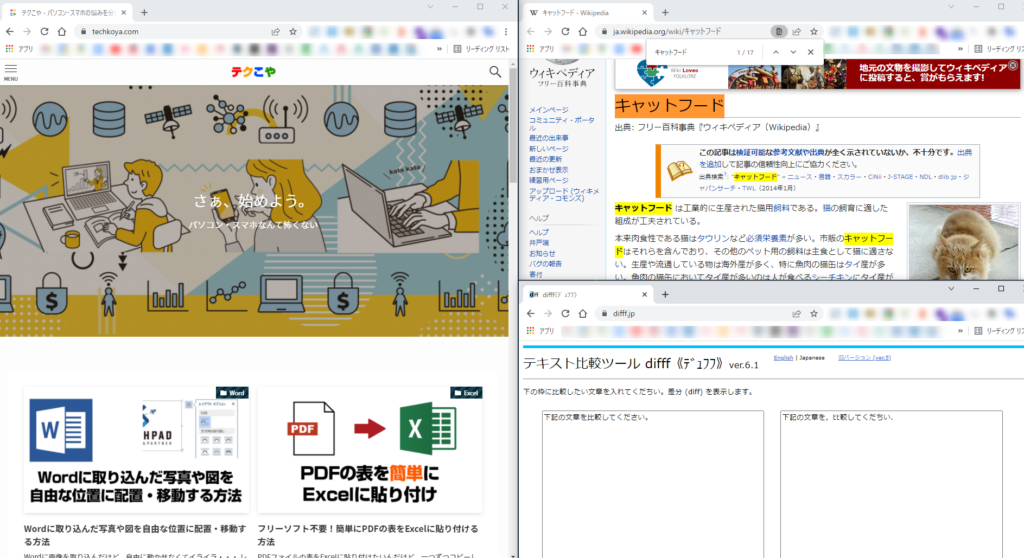Open tab search dropdown in Wikipedia window
This screenshot has width=1024, height=558.
click(x=951, y=7)
